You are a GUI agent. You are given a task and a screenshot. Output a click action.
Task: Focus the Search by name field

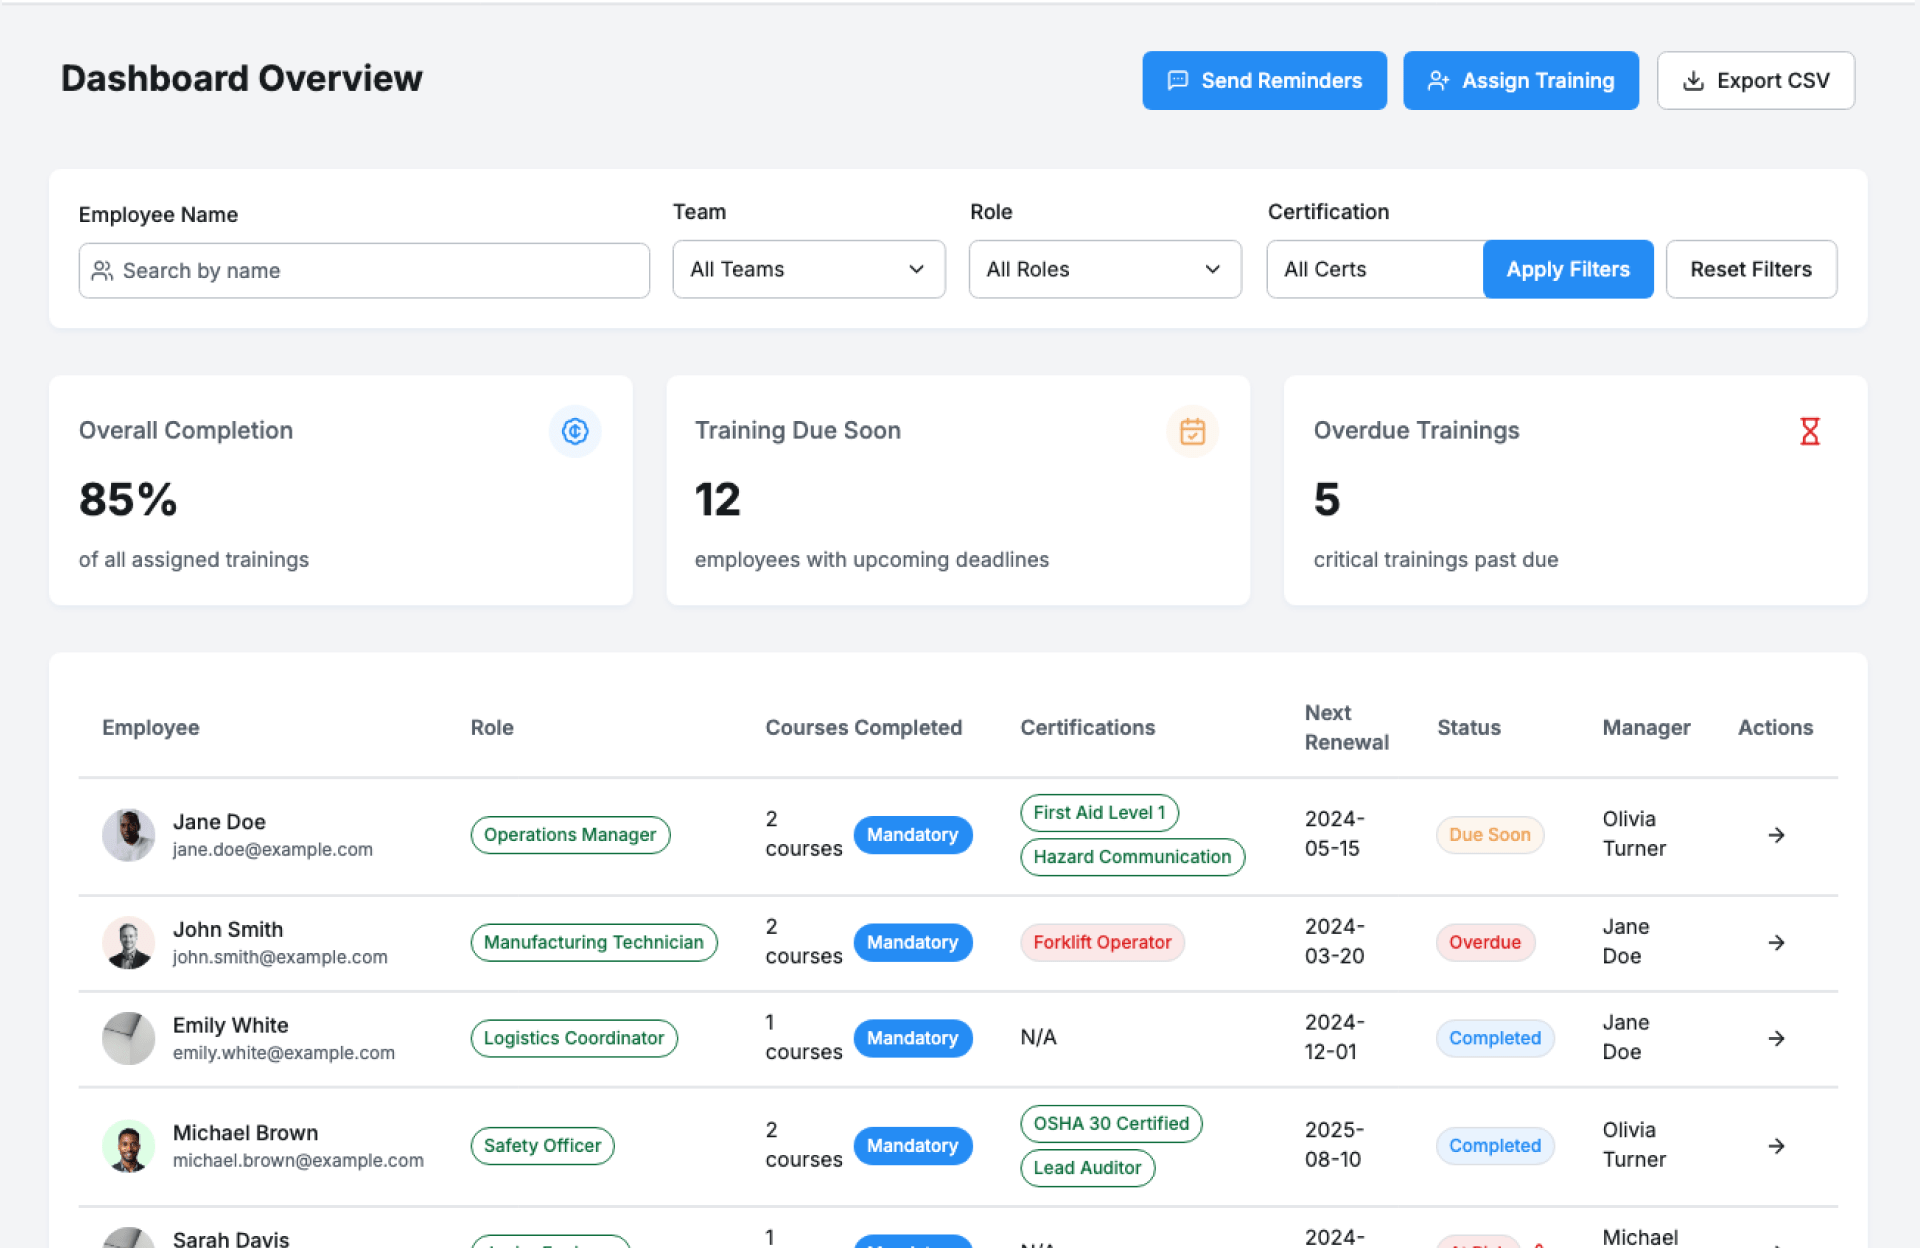pyautogui.click(x=364, y=271)
